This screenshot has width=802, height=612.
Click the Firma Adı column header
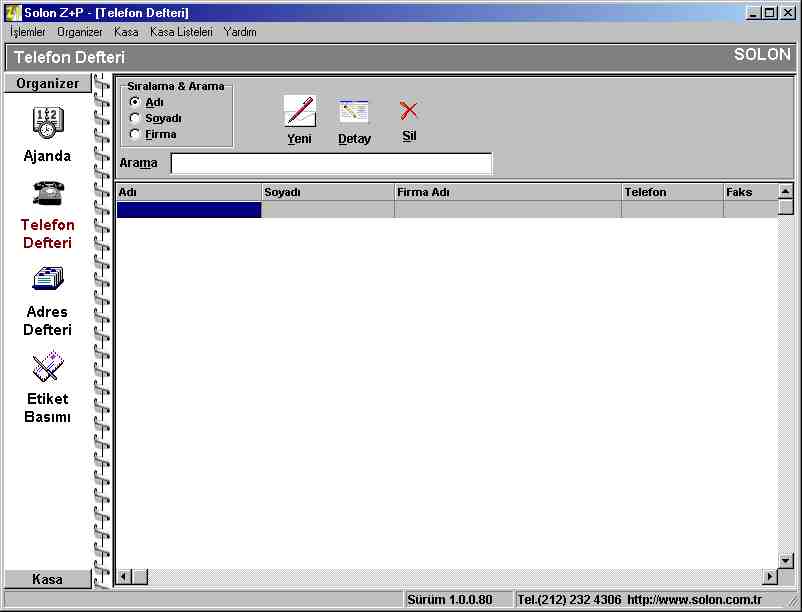508,192
